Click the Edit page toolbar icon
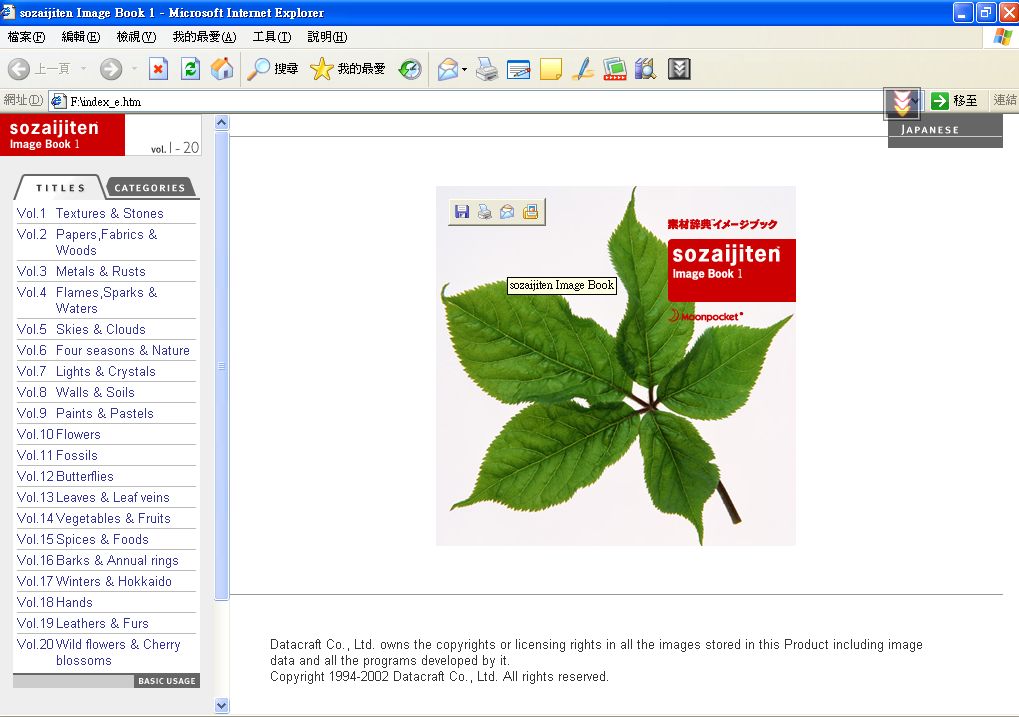The width and height of the screenshot is (1019, 717). coord(519,69)
